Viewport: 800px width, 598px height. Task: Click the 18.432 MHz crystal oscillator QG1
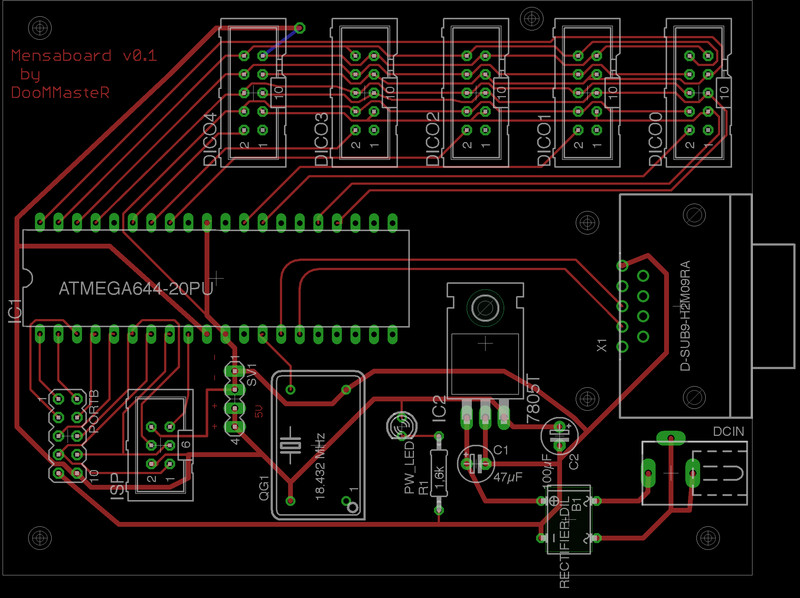318,445
